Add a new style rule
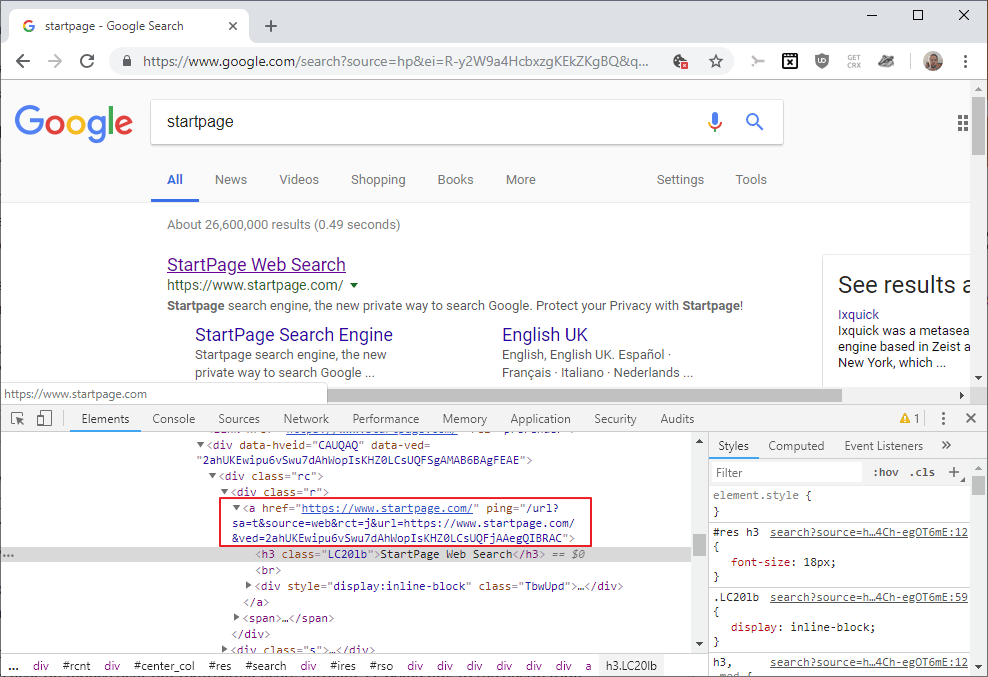 (x=954, y=472)
